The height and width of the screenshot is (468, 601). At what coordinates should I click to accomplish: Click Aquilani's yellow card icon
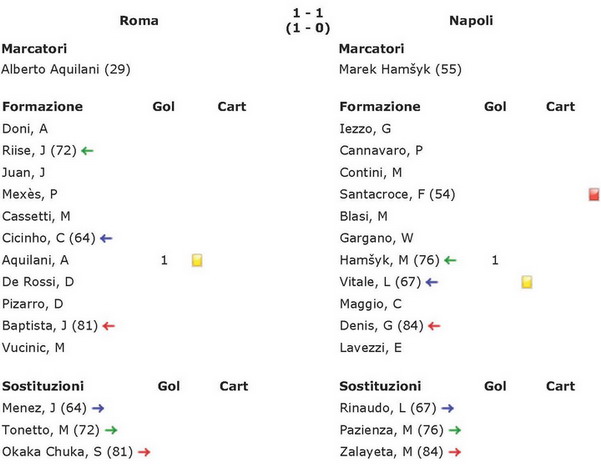197,260
